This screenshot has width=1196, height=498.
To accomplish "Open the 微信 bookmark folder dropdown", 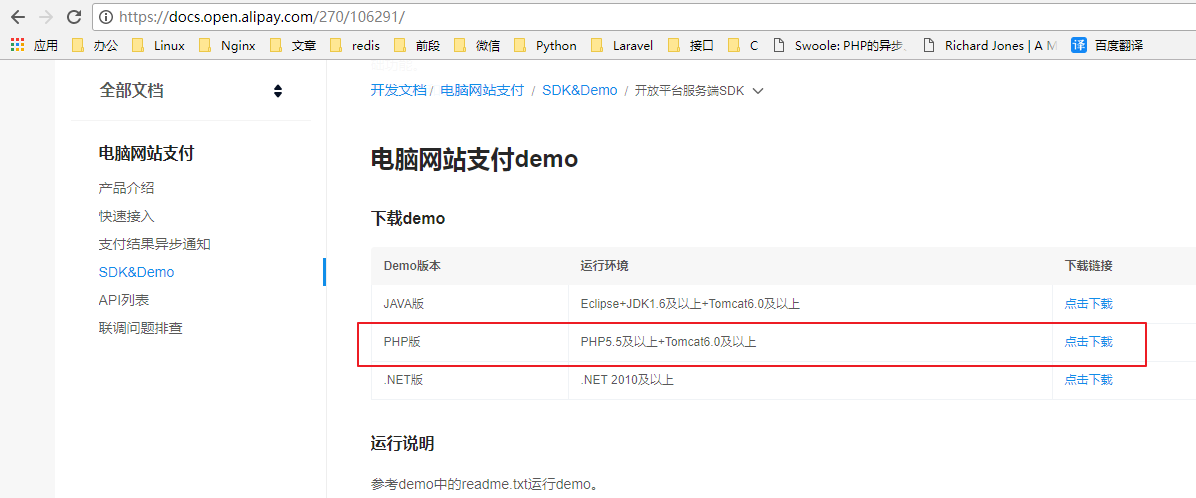I will pos(477,45).
